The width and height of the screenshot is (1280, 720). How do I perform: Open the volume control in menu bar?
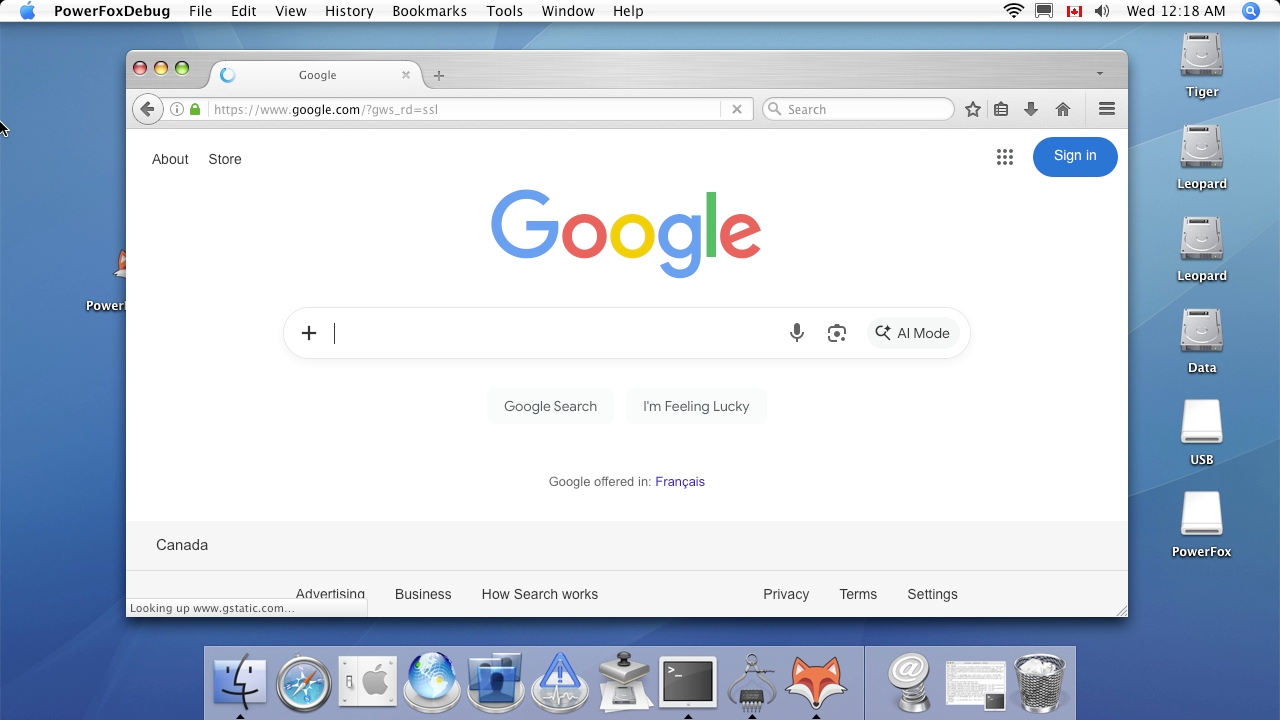1102,11
